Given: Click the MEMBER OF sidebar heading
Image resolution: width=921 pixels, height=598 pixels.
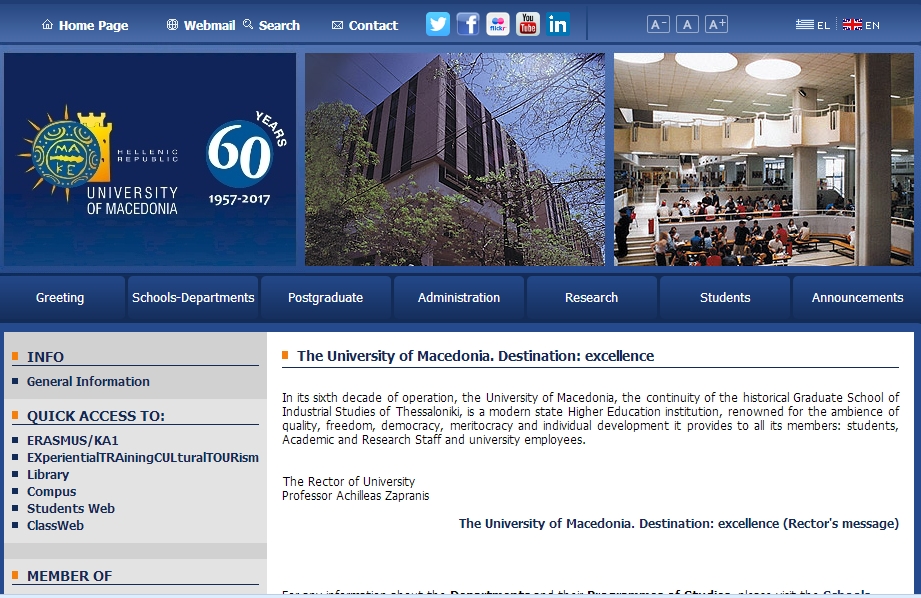Looking at the screenshot, I should [69, 576].
